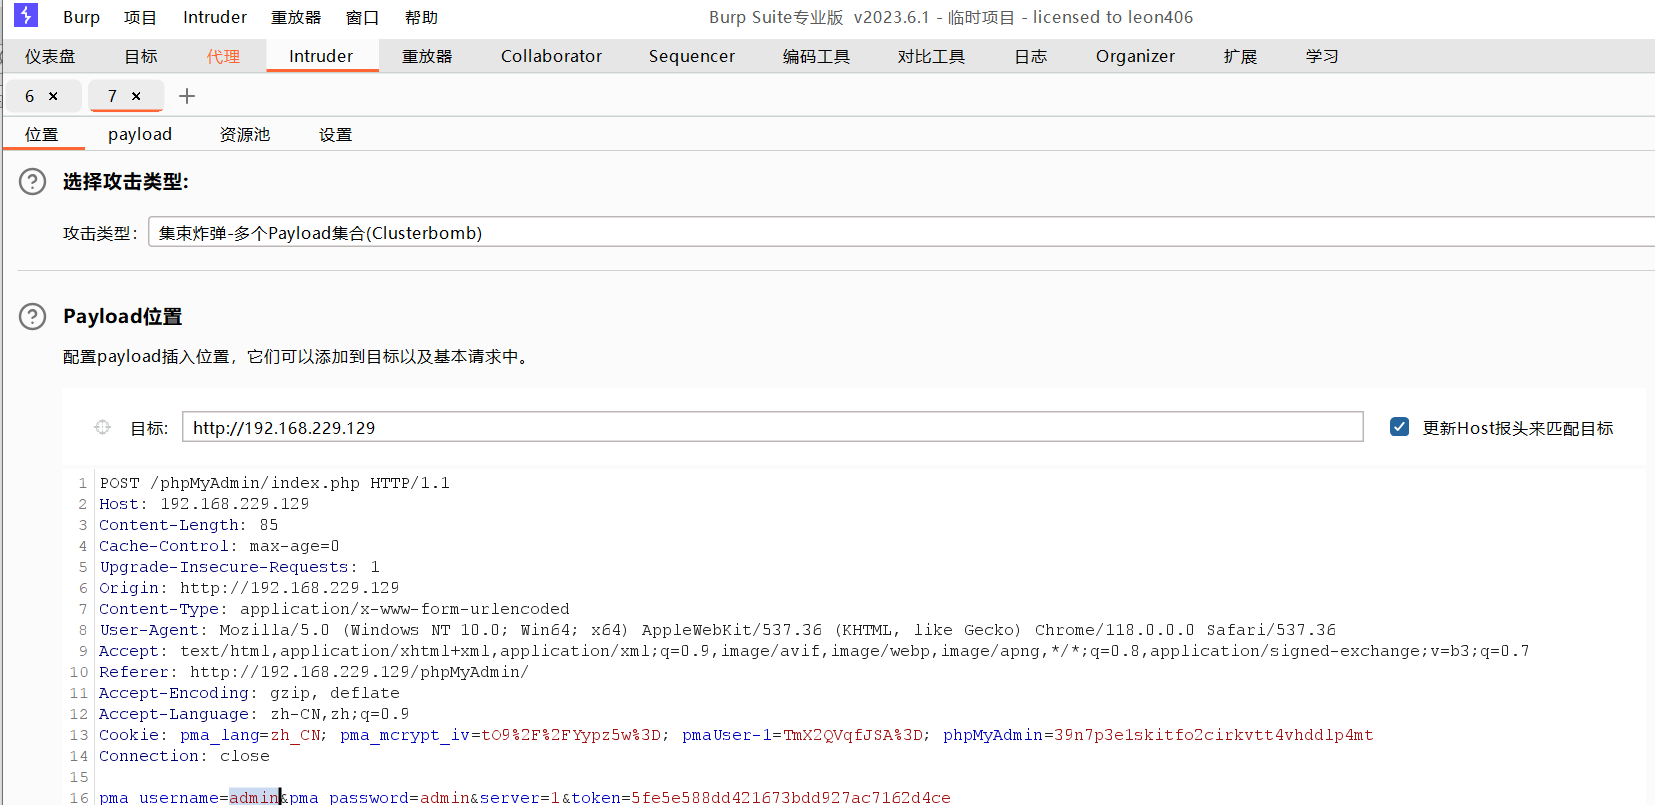Click the User-Agent header line
Viewport: 1655px width, 805px height.
pyautogui.click(x=718, y=630)
